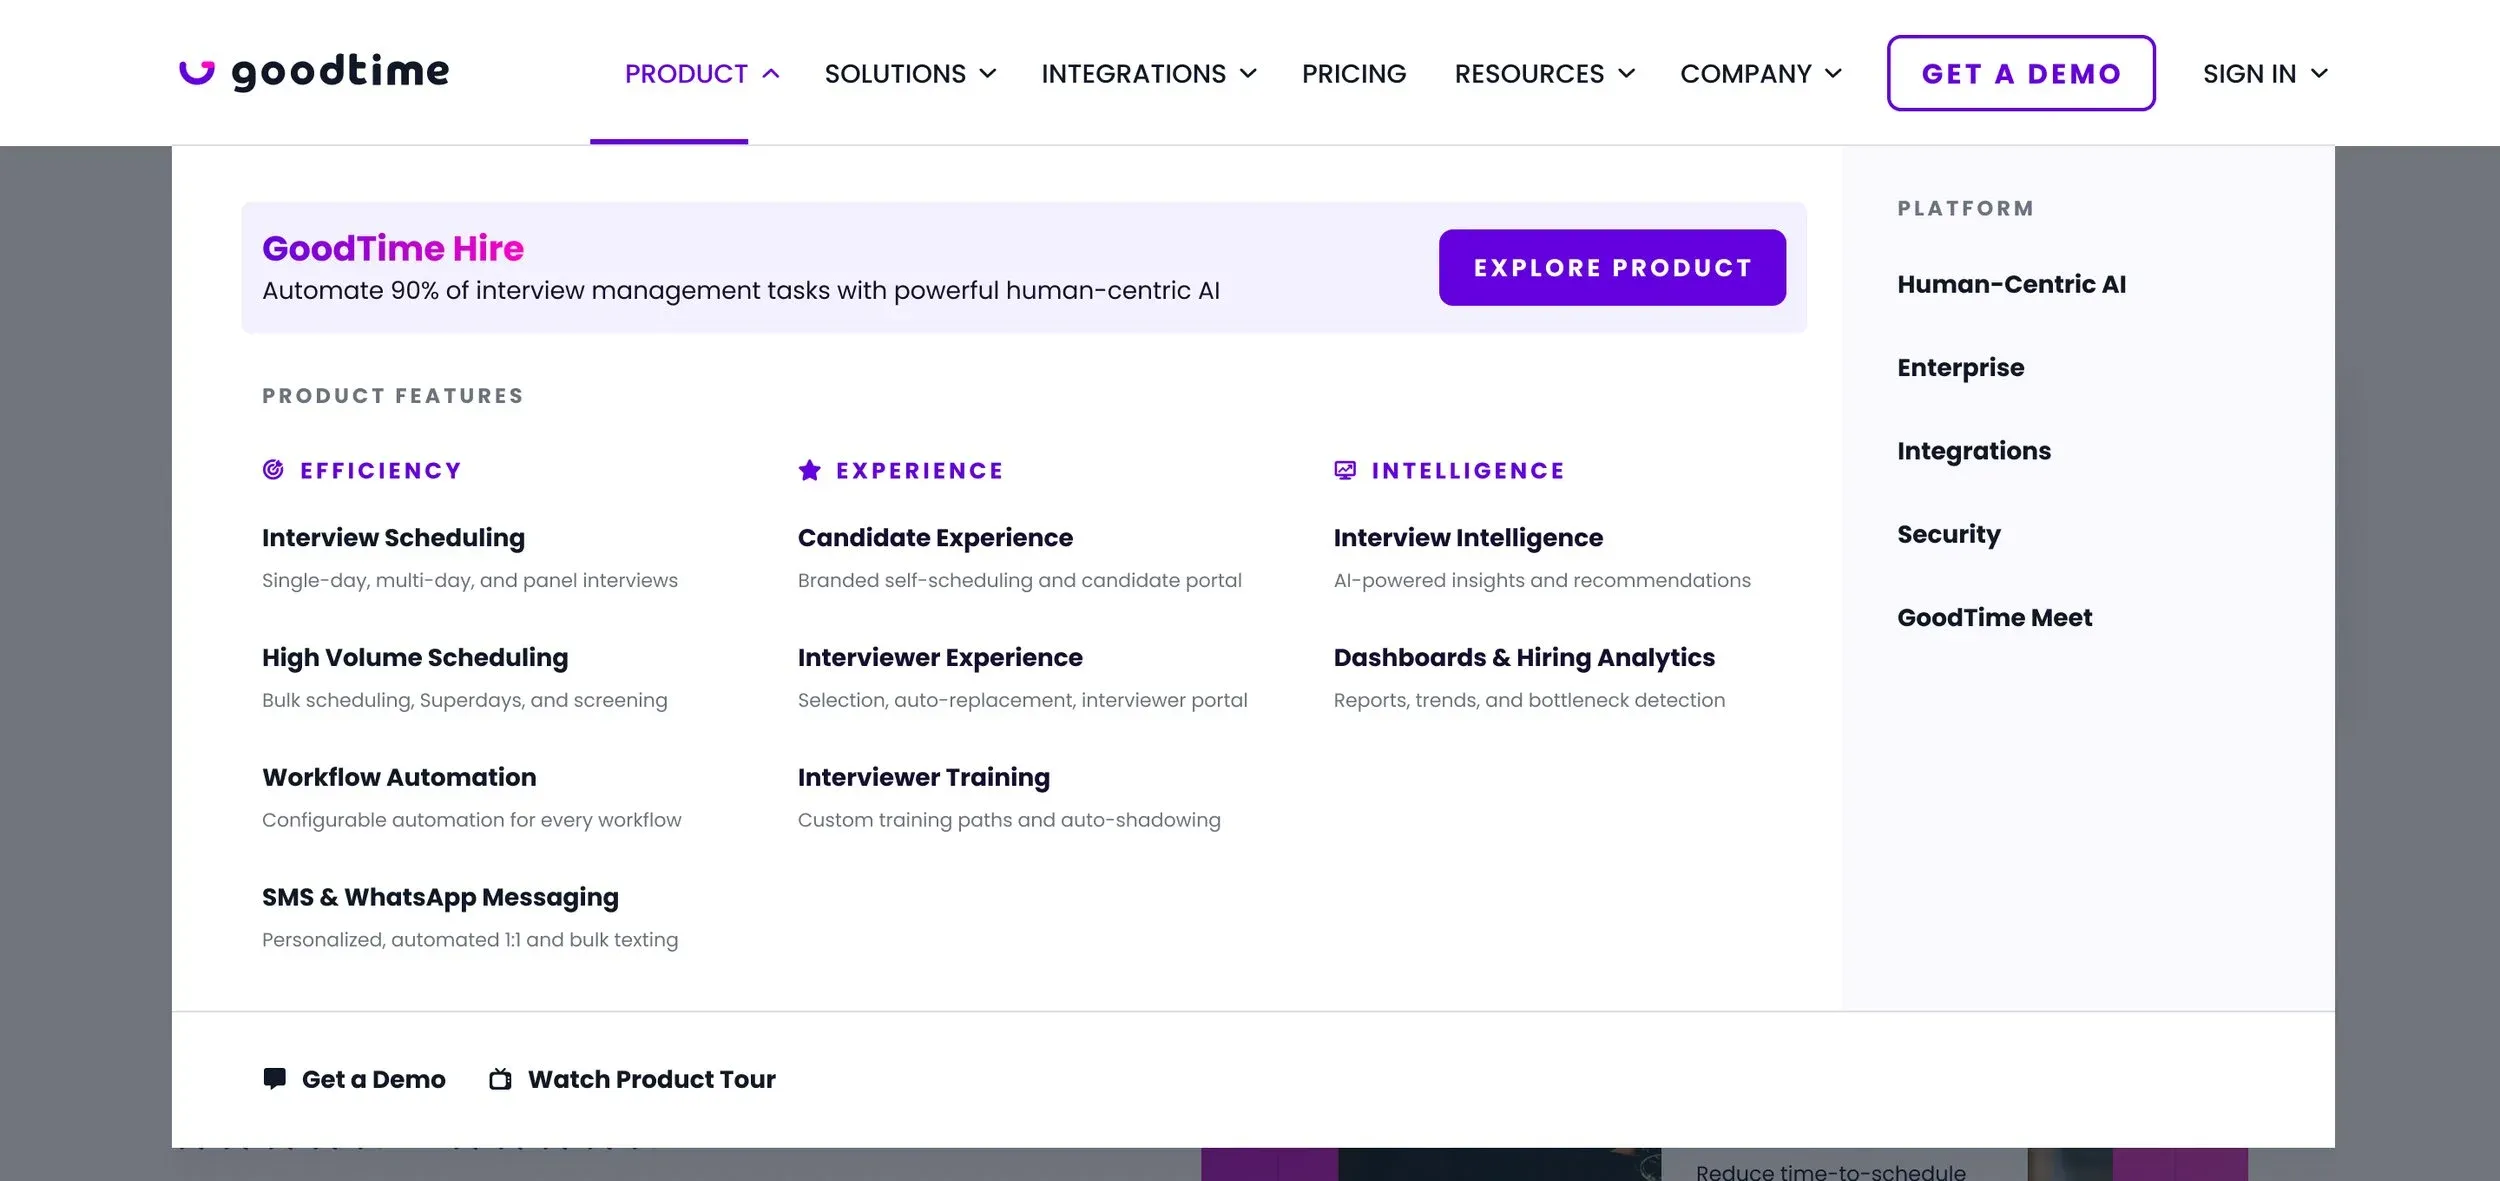Select the PRODUCT menu label
The height and width of the screenshot is (1181, 2500).
[x=686, y=74]
